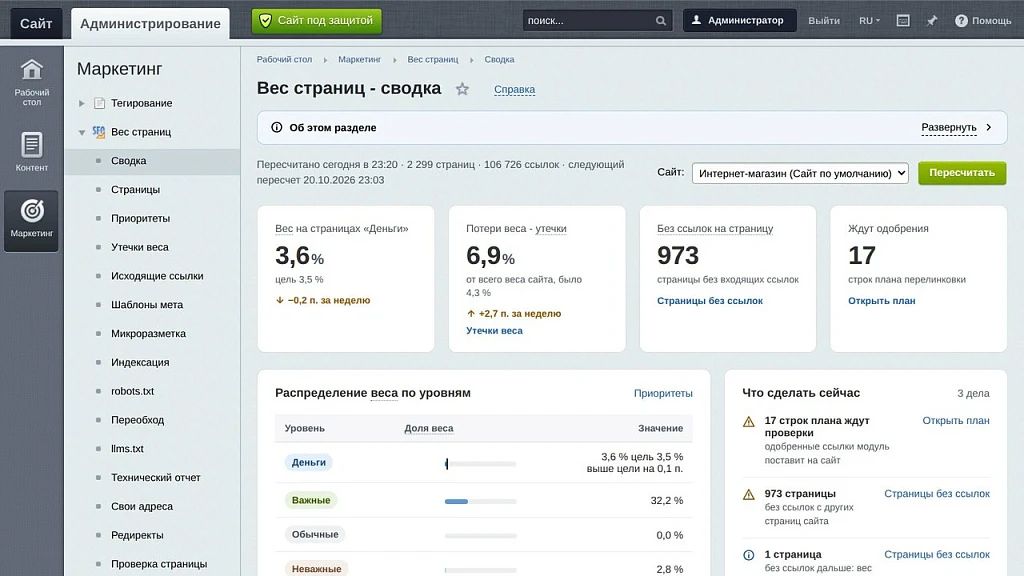
Task: Open the RU language dropdown
Action: 869,21
